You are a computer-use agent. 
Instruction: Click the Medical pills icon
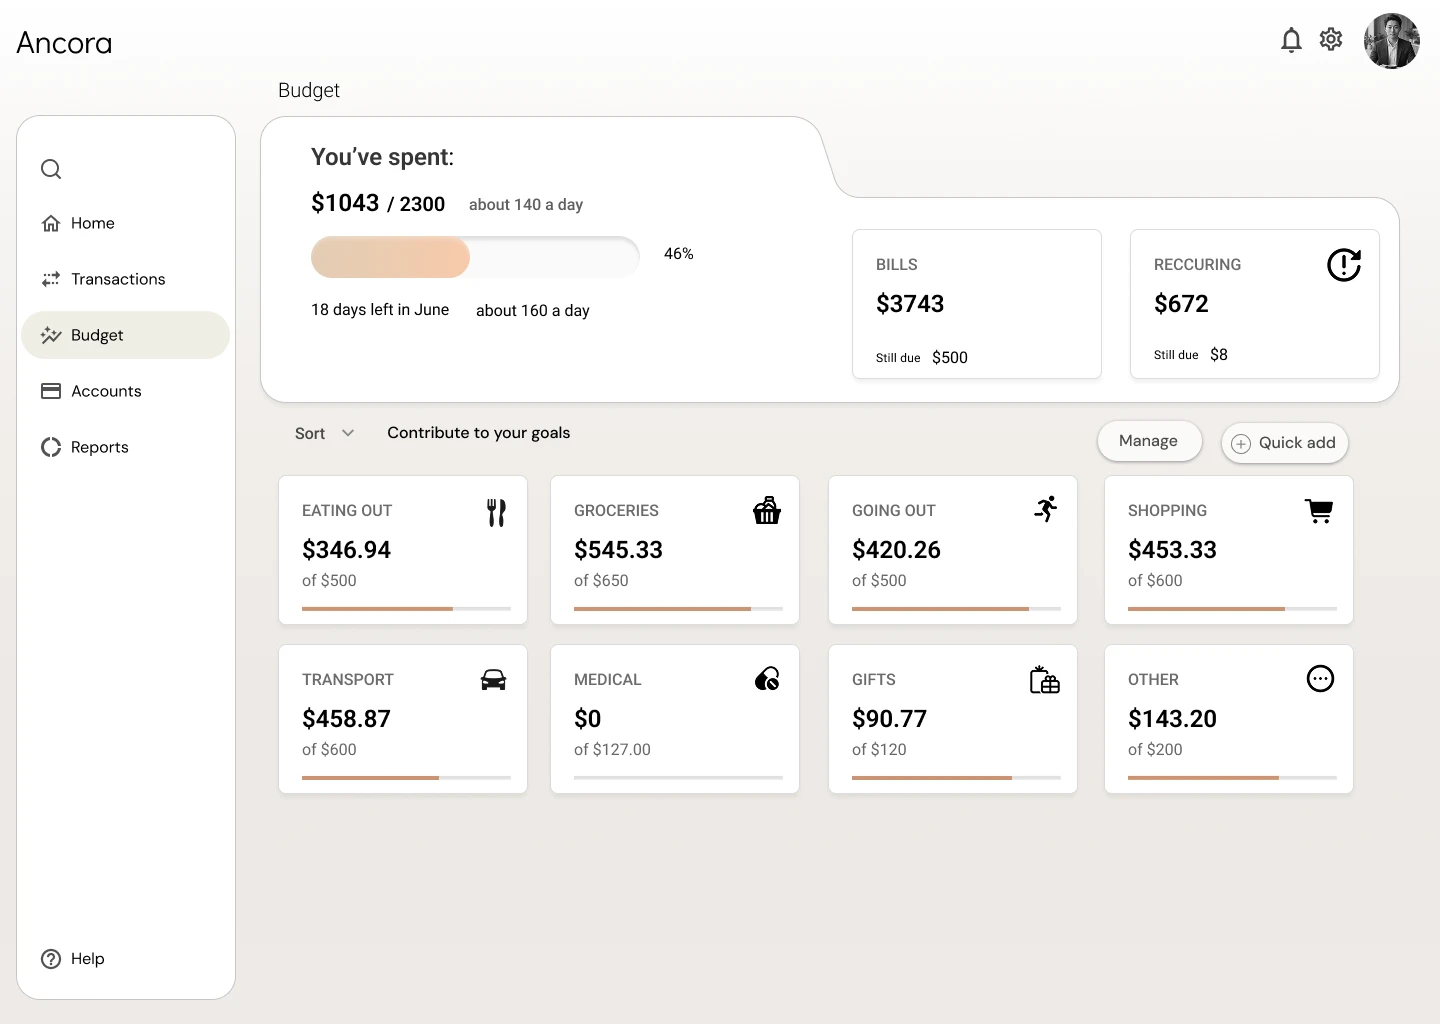click(x=767, y=679)
